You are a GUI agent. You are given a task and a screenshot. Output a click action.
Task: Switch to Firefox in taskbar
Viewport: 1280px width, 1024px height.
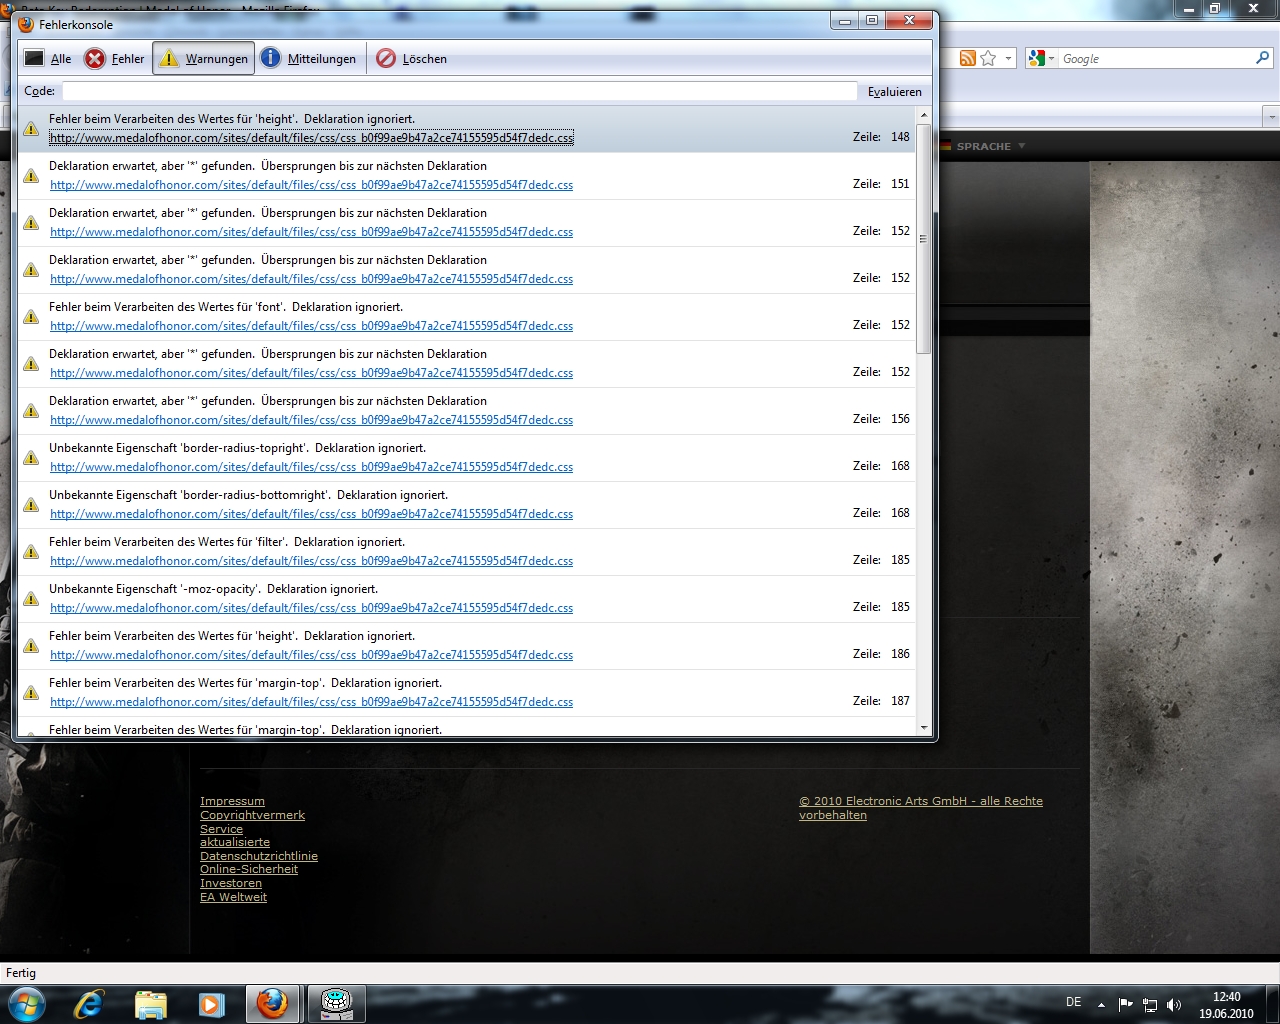click(x=272, y=1004)
